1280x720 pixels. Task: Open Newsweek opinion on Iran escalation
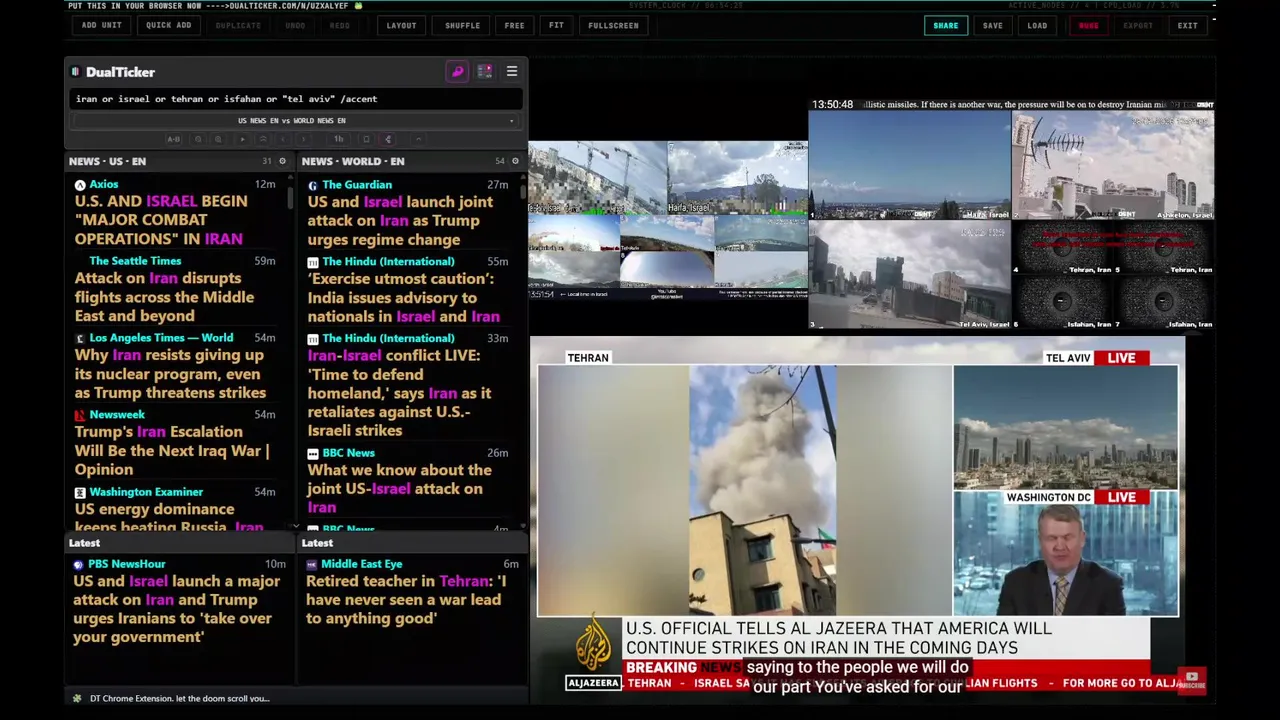coord(172,451)
